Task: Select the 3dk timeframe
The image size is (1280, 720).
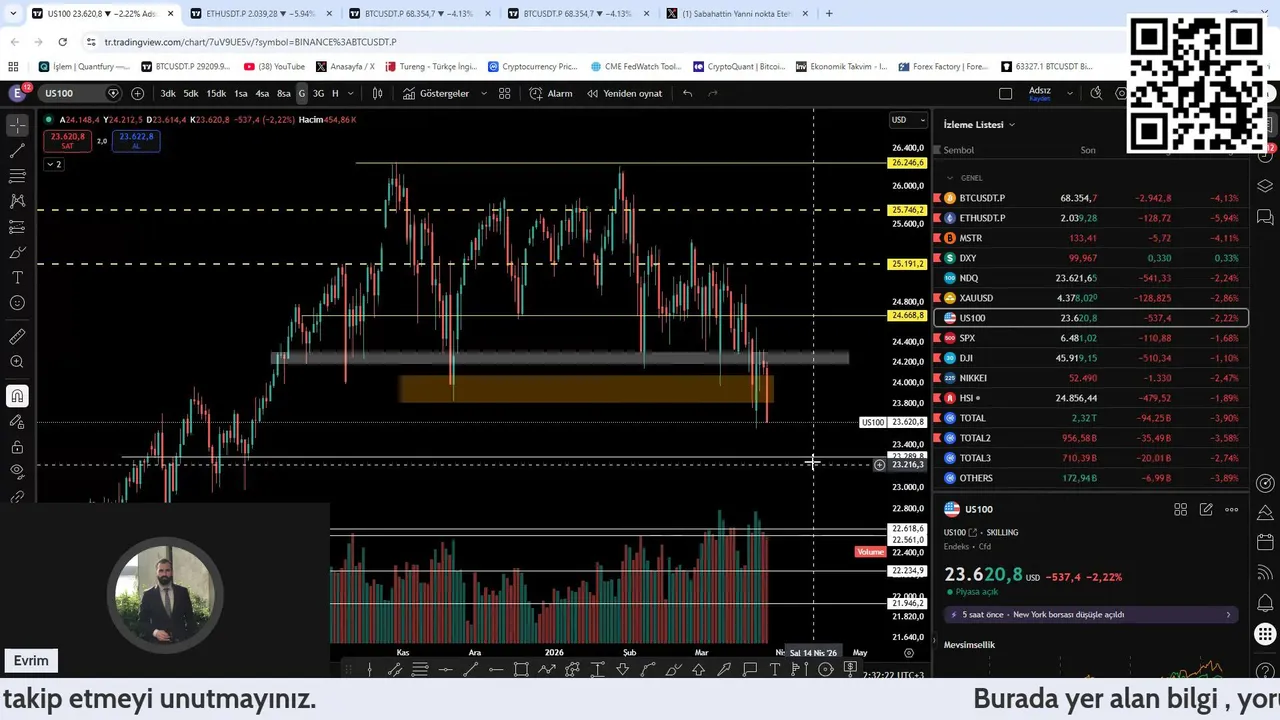Action: (168, 93)
